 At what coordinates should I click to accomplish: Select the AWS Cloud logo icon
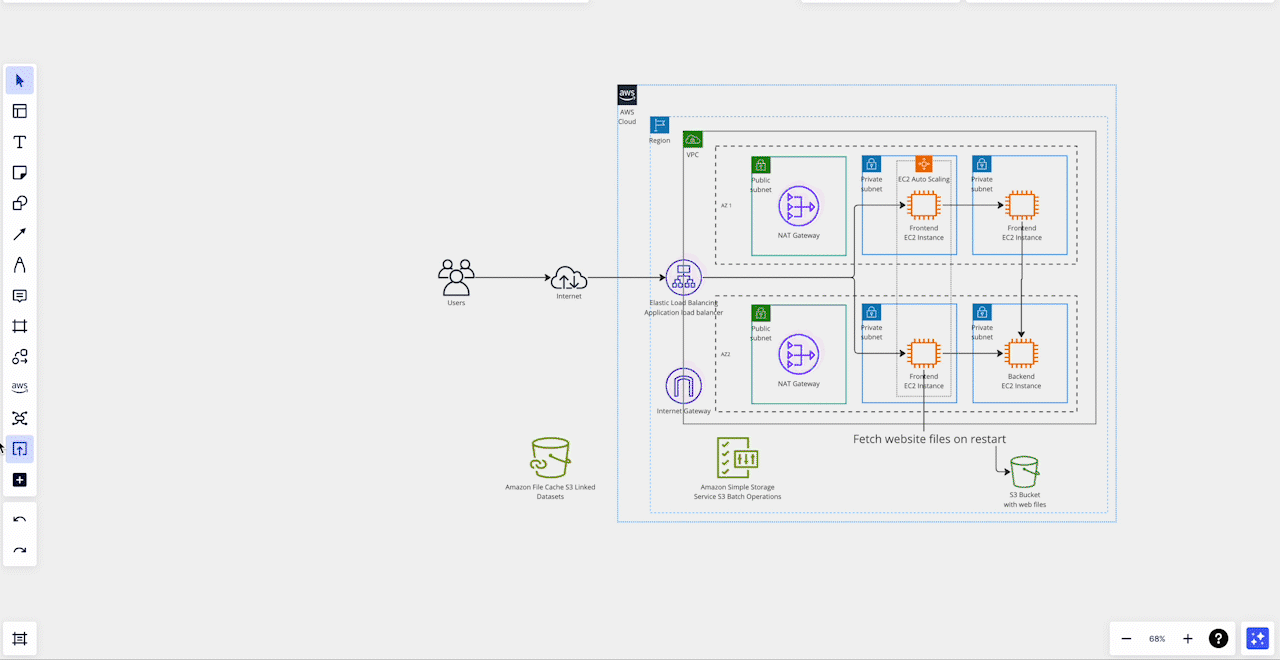(627, 95)
